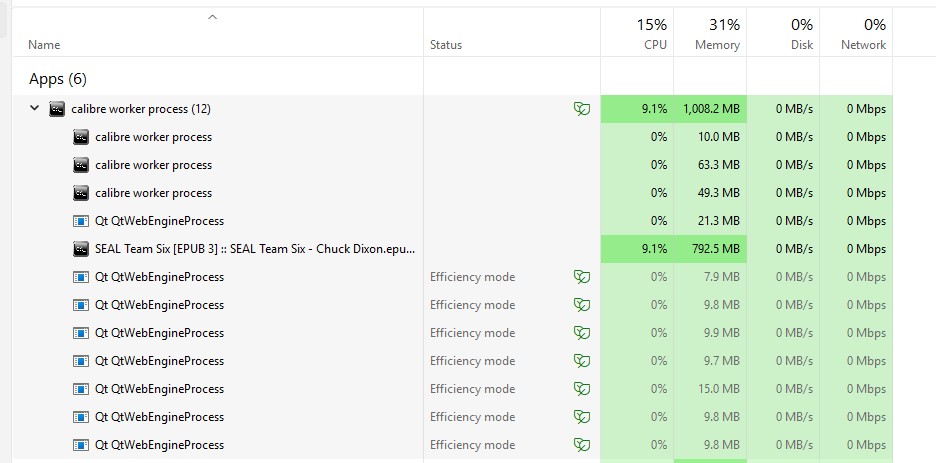Viewport: 936px width, 463px height.
Task: Click the sort arrow above the Name column
Action: coord(212,17)
